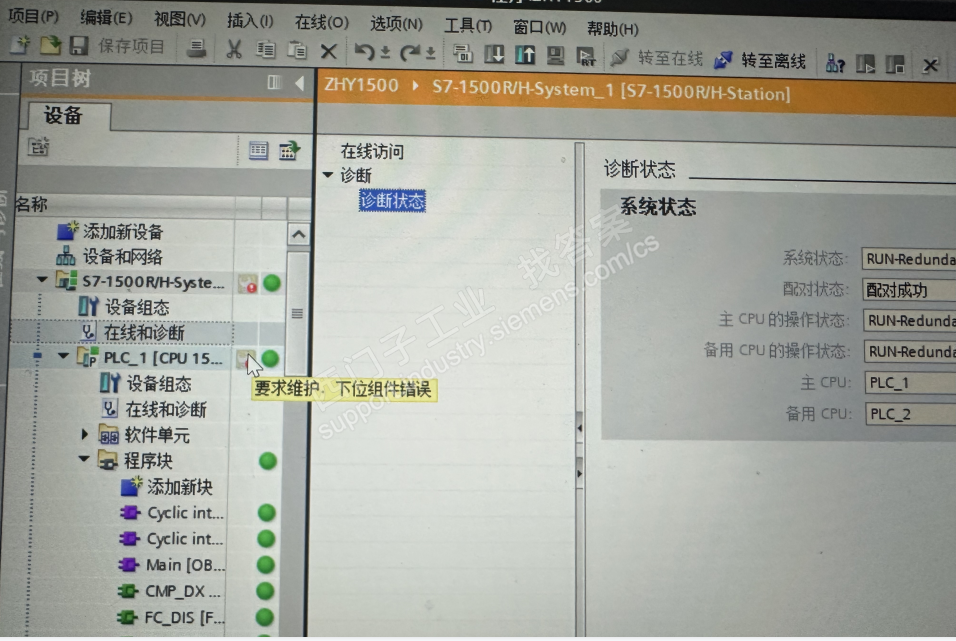Collapse the 诊断 section in navigation
956x641 pixels.
(328, 175)
